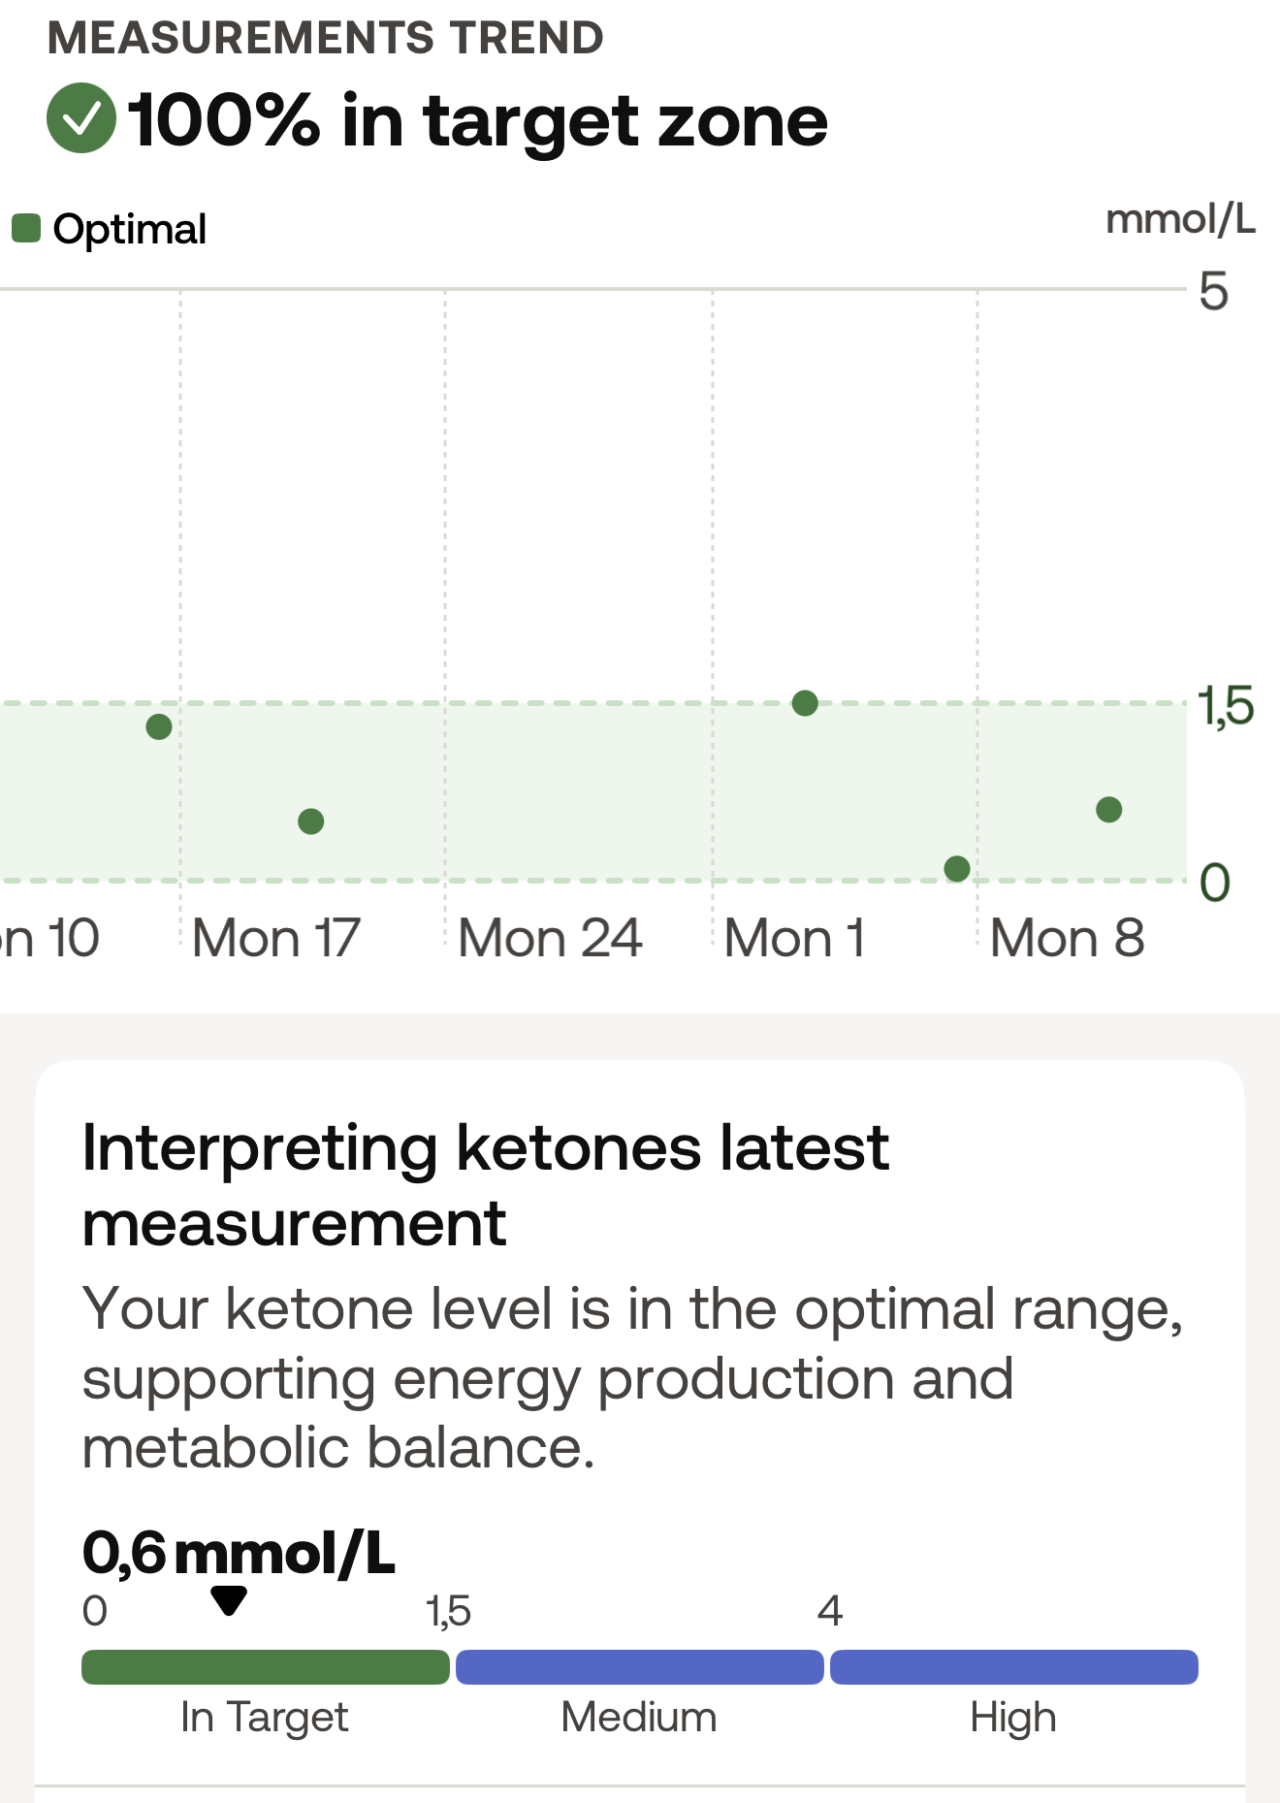Select the data point just before Mon 17
Screen dimensions: 1280x1803
159,727
